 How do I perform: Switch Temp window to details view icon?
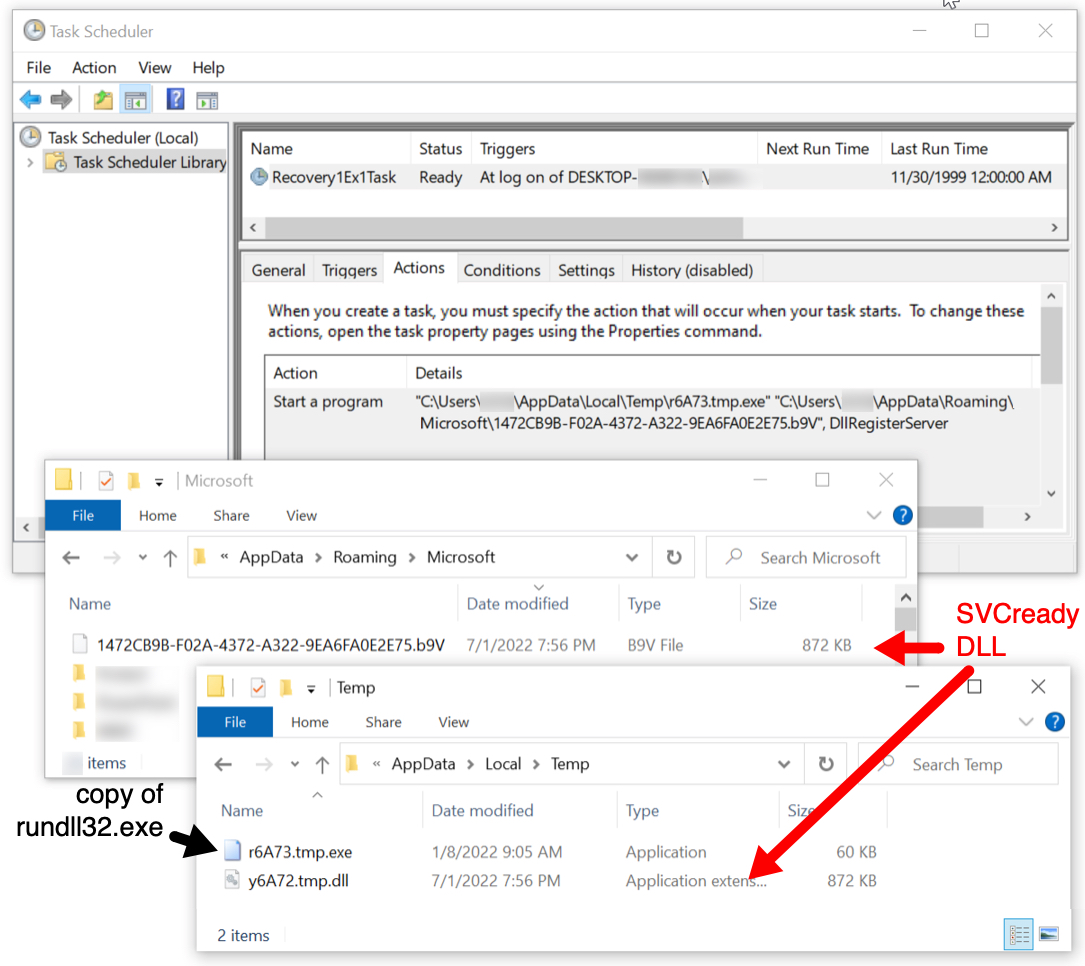click(x=1019, y=935)
